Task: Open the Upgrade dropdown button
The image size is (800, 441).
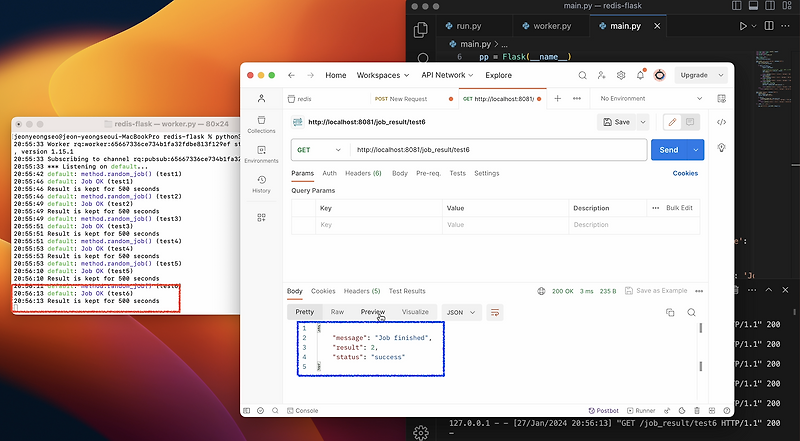Action: point(702,75)
